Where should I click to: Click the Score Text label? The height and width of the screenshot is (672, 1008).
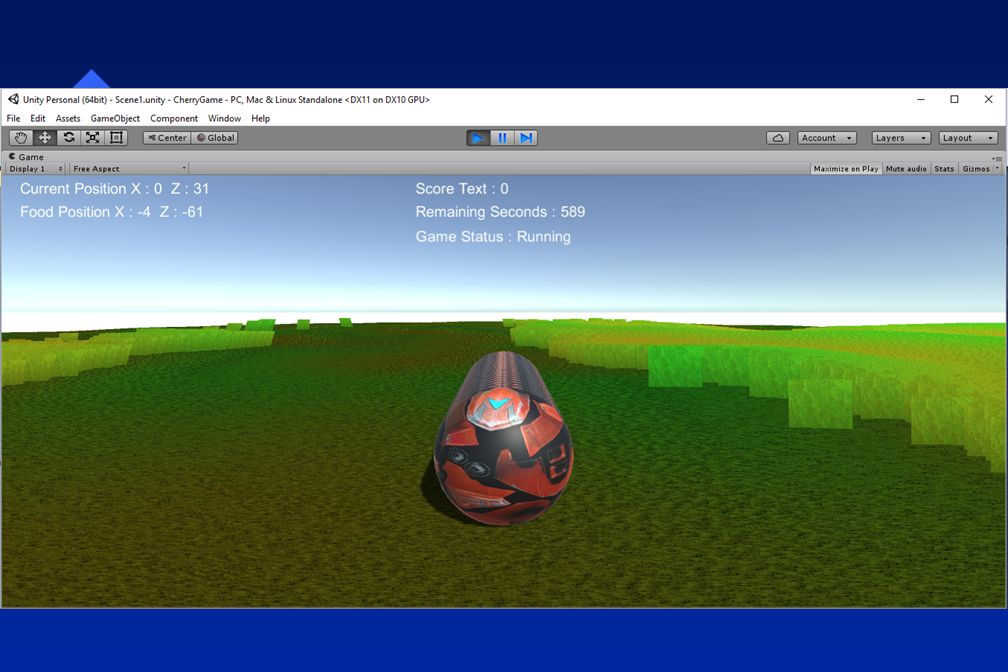tap(462, 188)
